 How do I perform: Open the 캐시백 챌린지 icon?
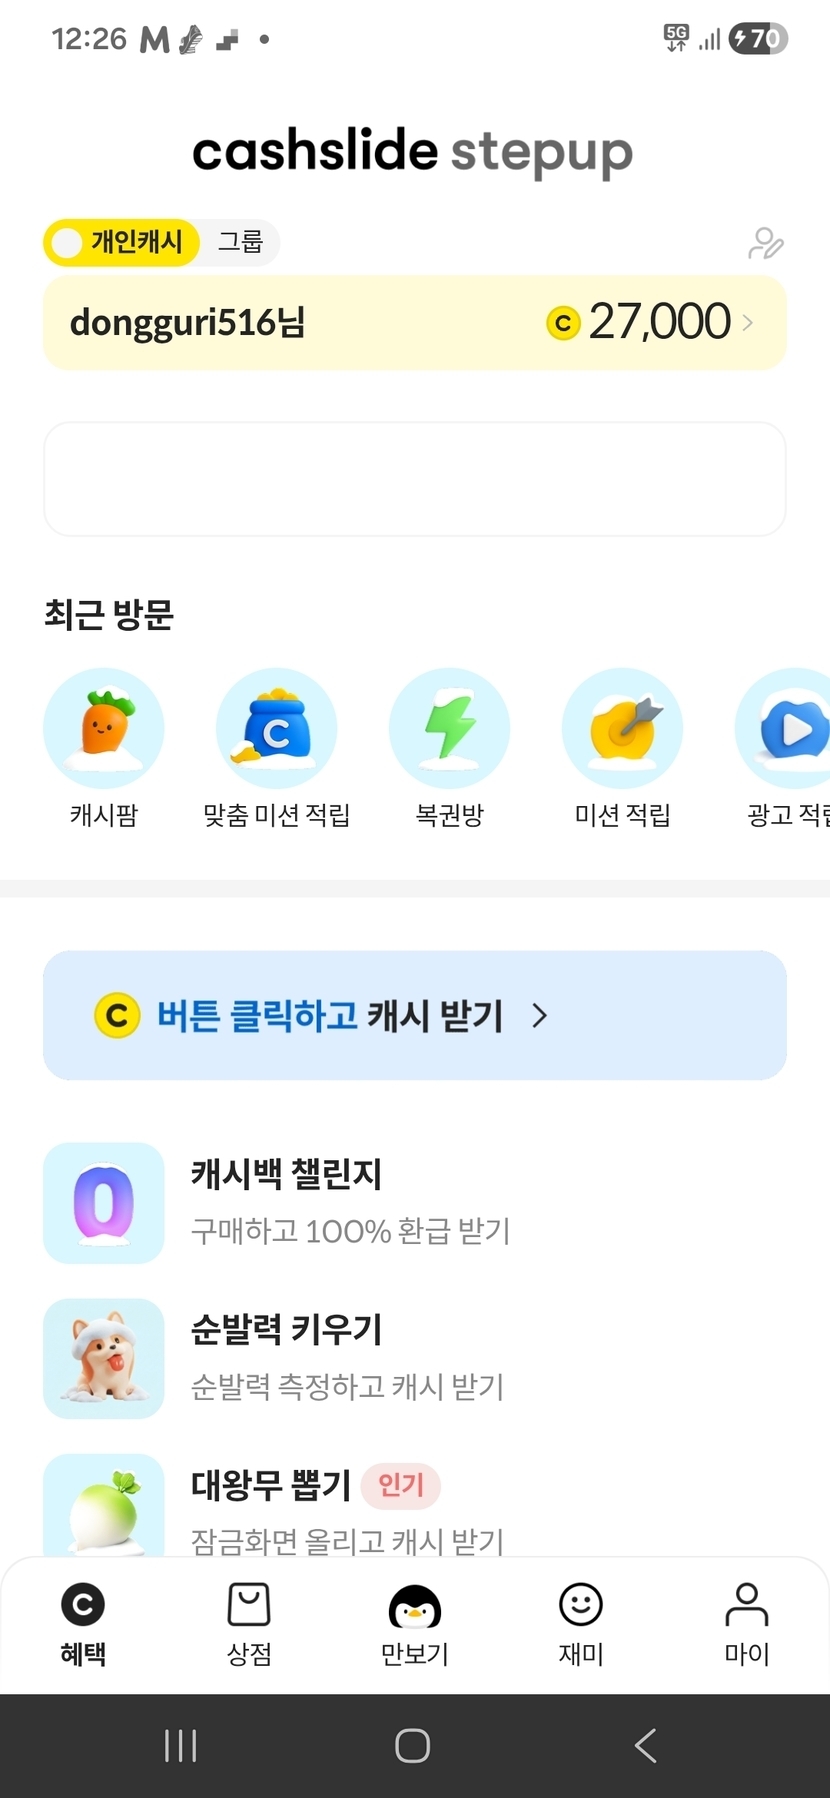click(x=104, y=1203)
